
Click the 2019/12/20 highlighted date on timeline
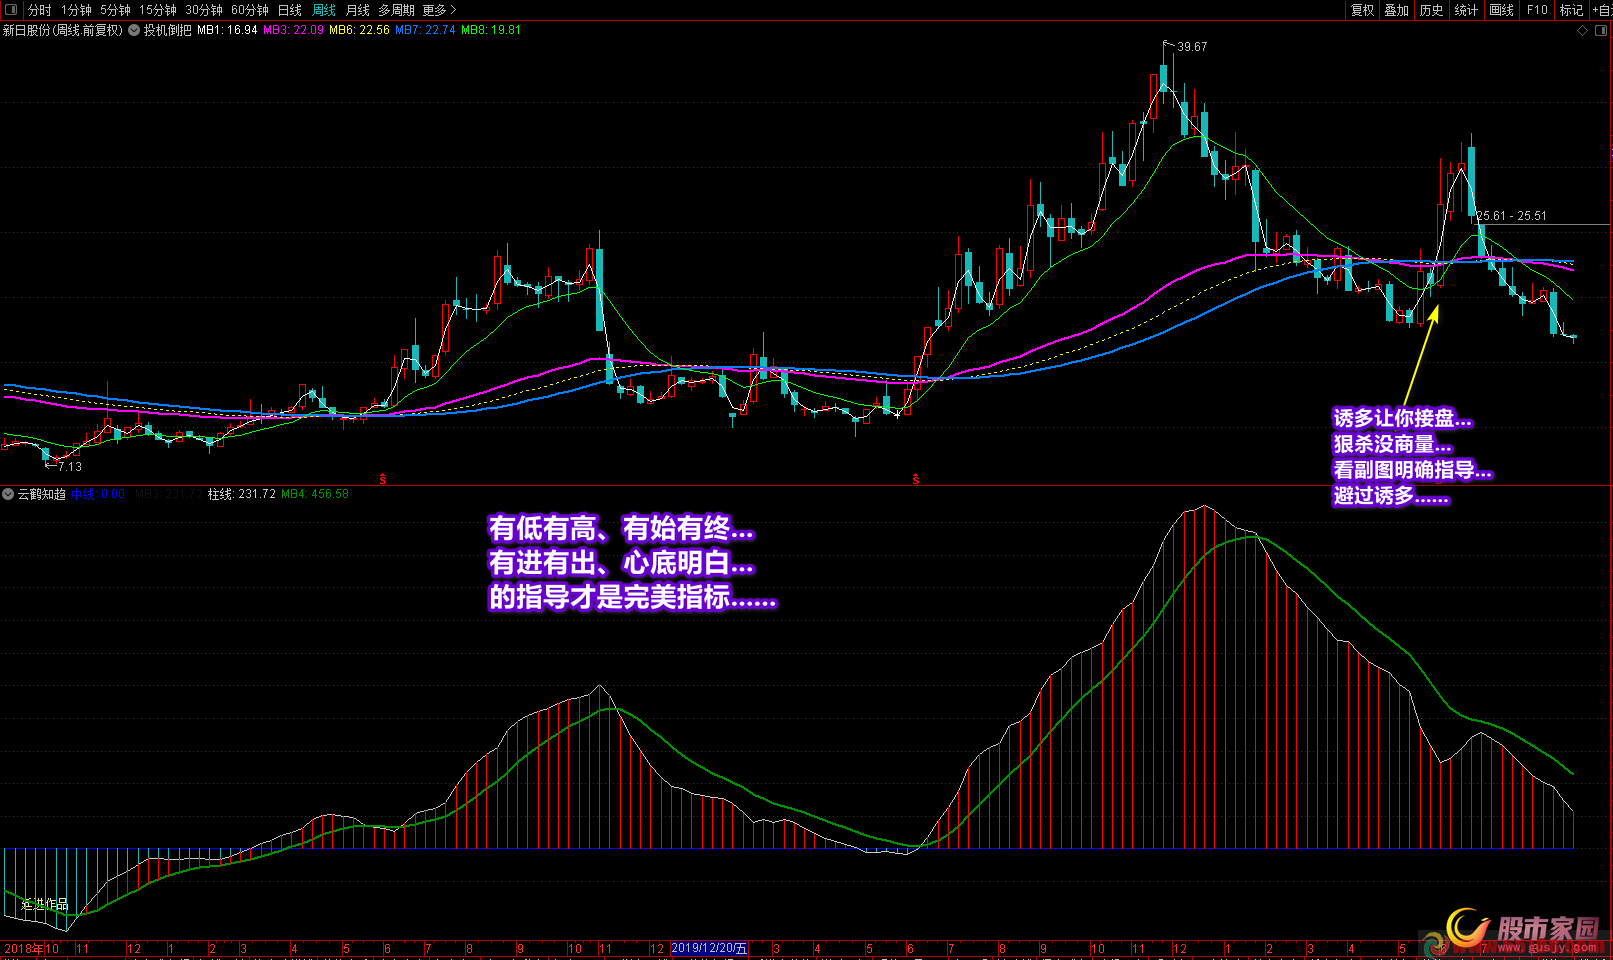(x=709, y=948)
